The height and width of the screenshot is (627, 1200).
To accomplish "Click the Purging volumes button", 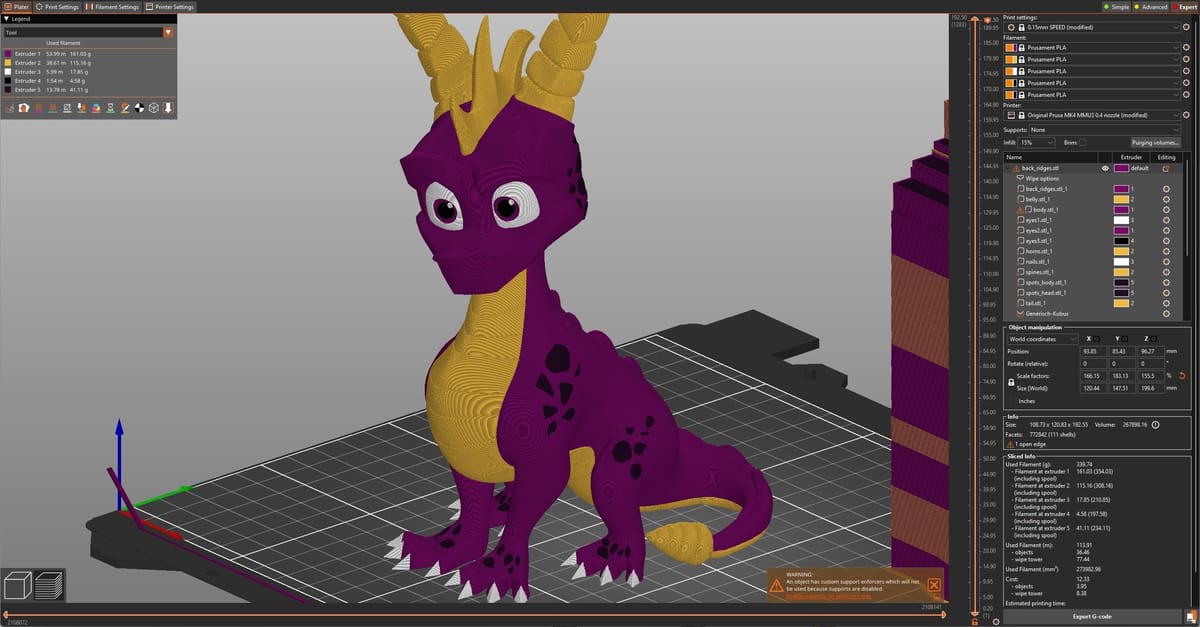I will [x=1155, y=142].
